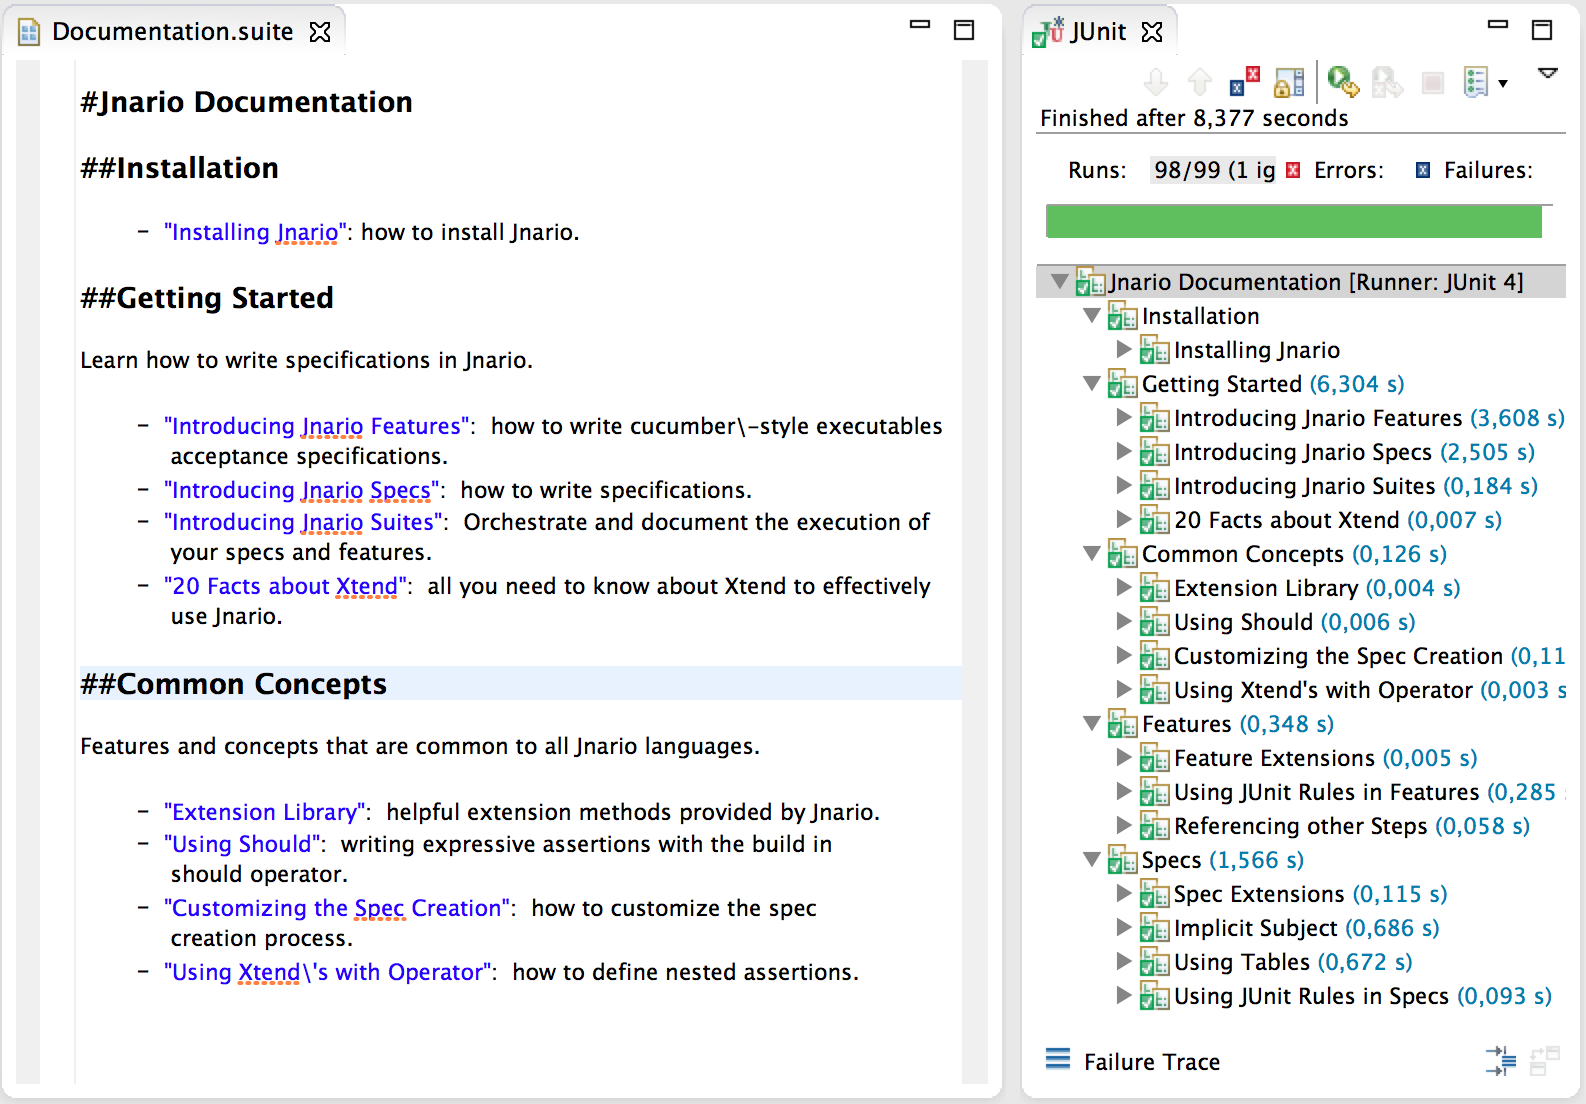Open "Using Xtend\'s with Operator" editor link
This screenshot has height=1104, width=1586.
click(327, 972)
